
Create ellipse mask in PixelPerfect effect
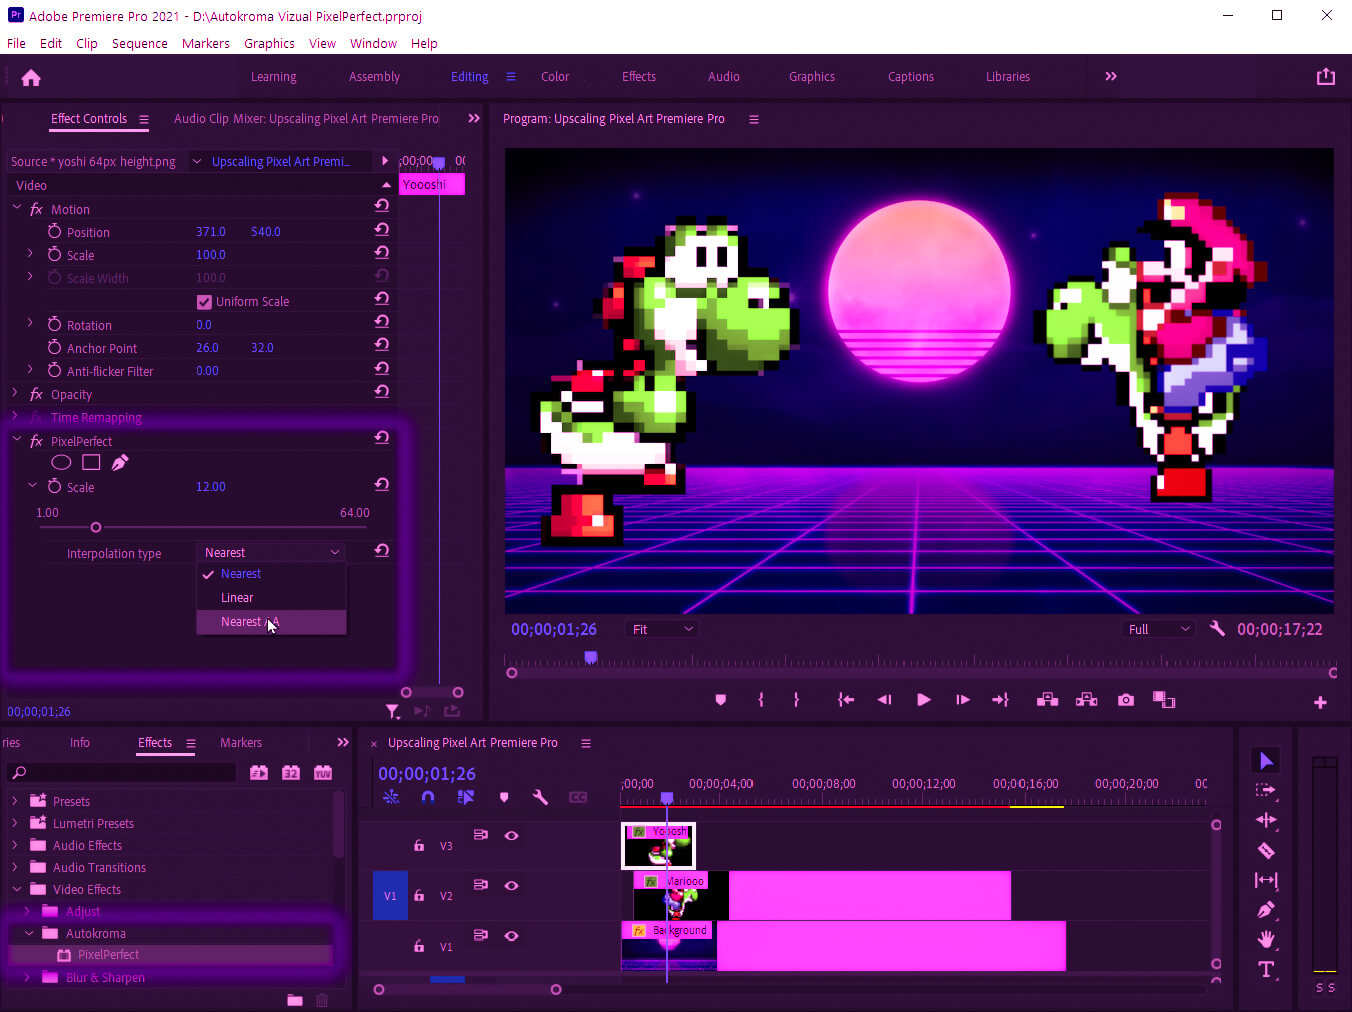[61, 462]
